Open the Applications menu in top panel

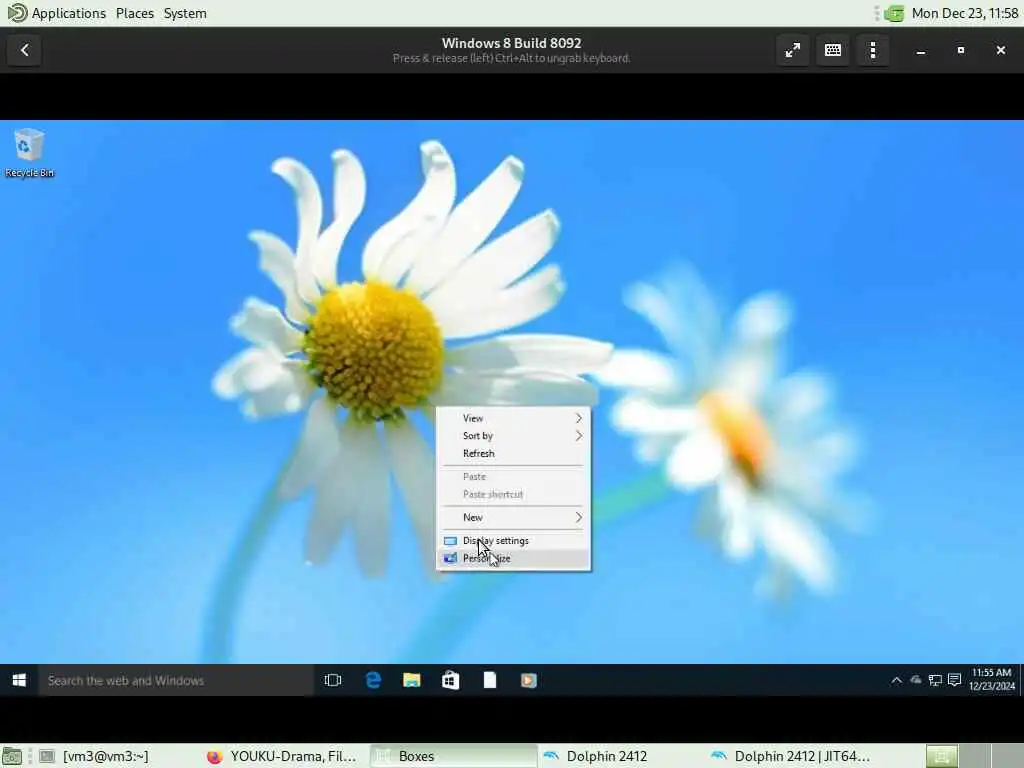pyautogui.click(x=57, y=13)
